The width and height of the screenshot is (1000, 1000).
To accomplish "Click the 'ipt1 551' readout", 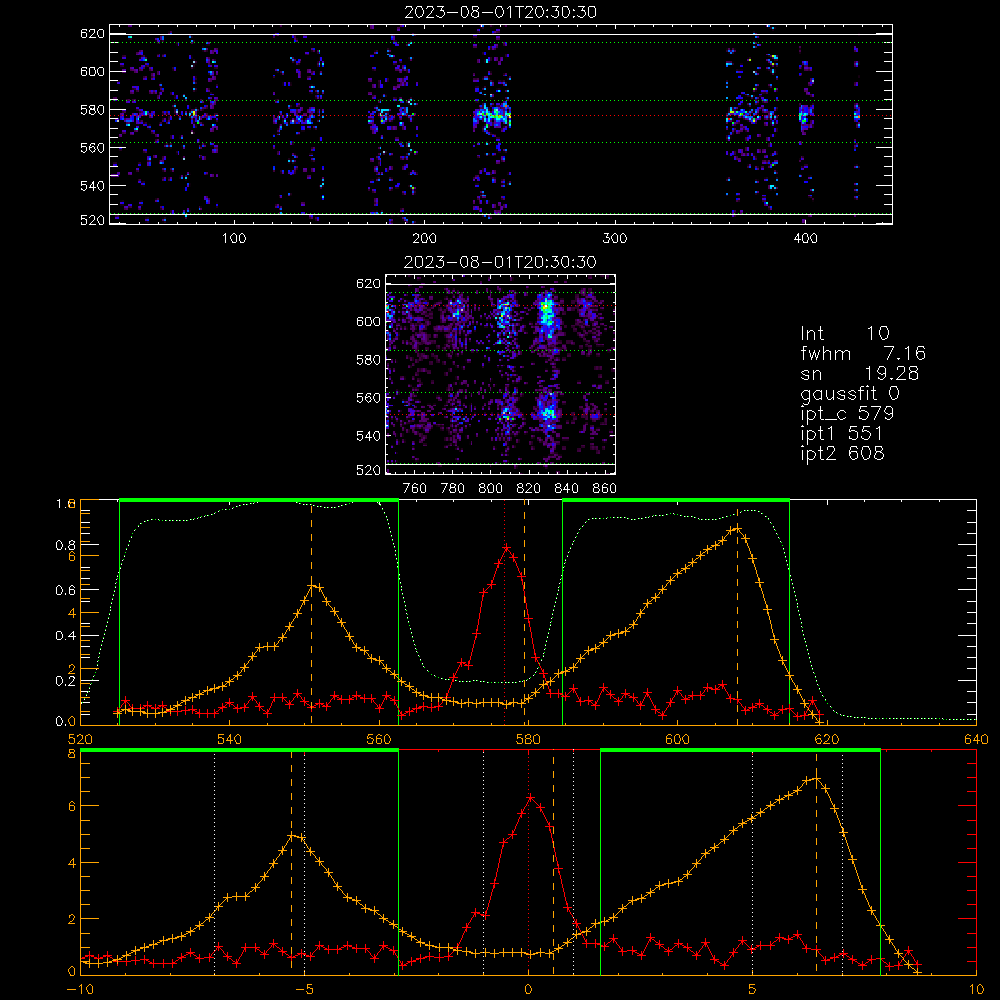I will [x=841, y=434].
